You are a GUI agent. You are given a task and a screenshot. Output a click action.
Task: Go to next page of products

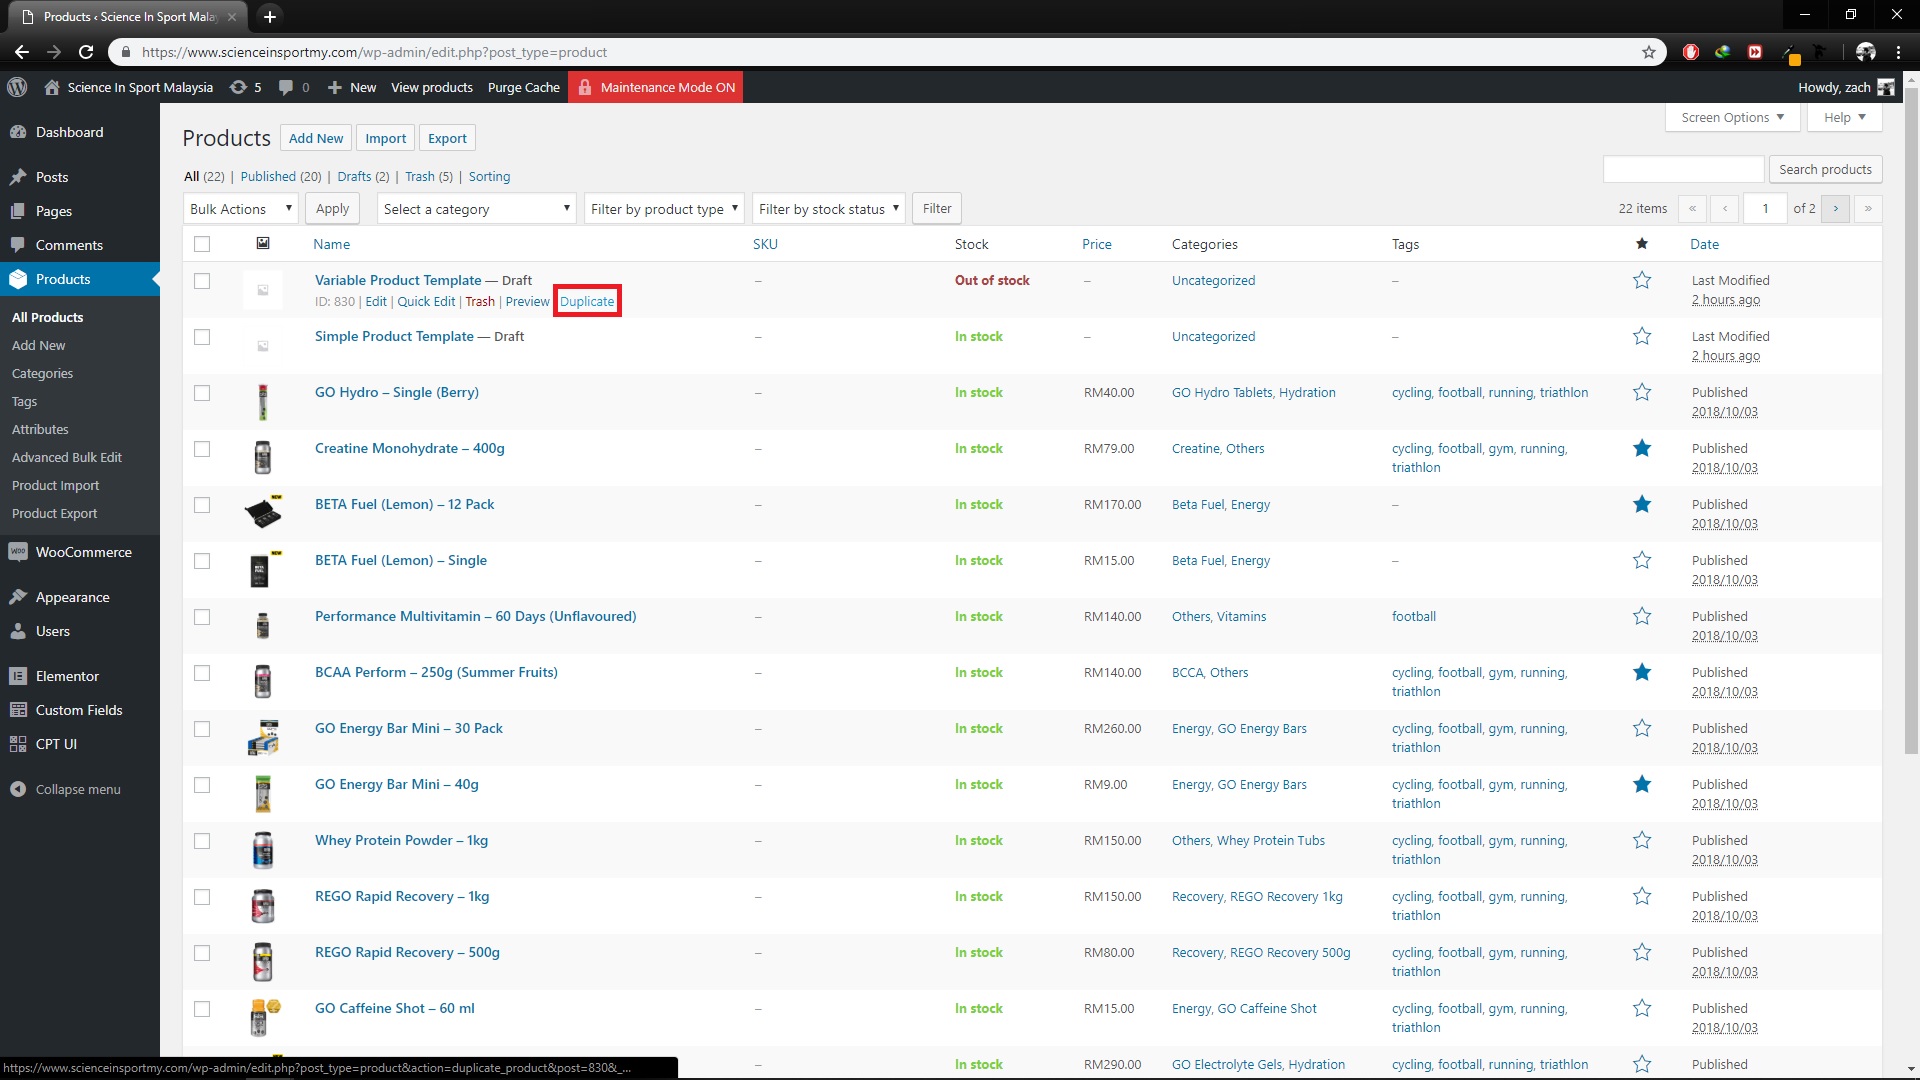(x=1836, y=209)
